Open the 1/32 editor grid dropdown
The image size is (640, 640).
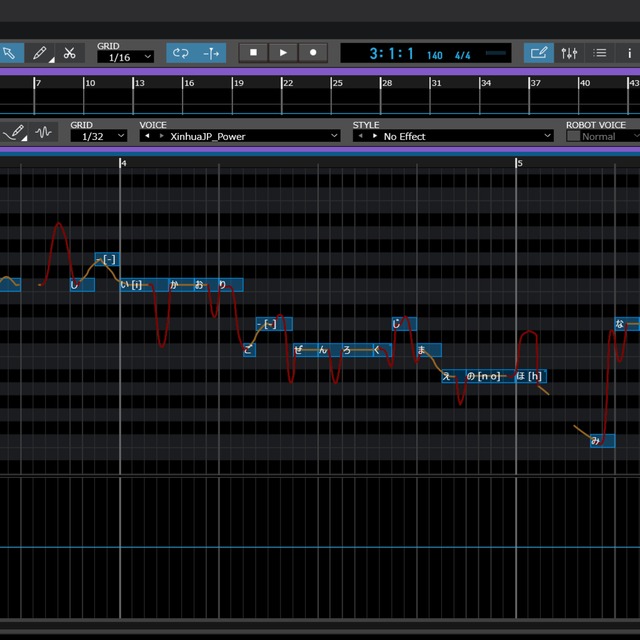(x=98, y=136)
